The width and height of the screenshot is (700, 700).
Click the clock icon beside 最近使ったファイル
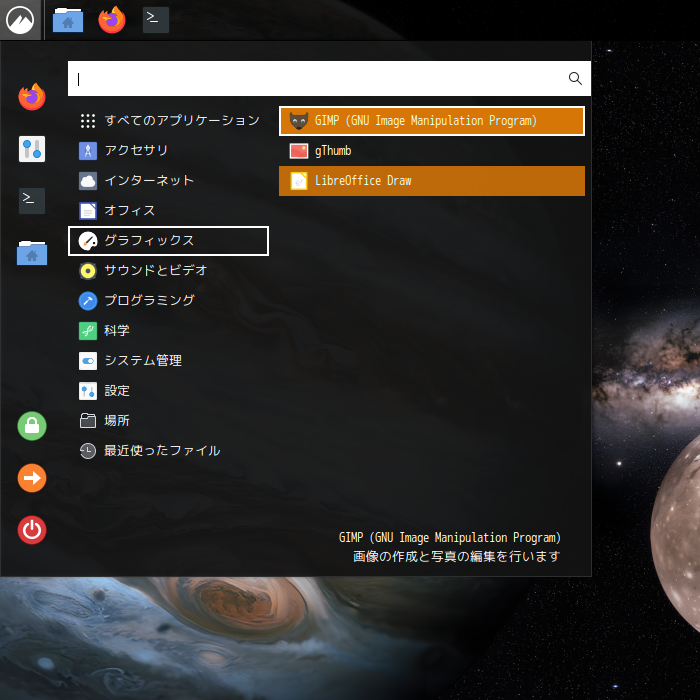(x=88, y=451)
